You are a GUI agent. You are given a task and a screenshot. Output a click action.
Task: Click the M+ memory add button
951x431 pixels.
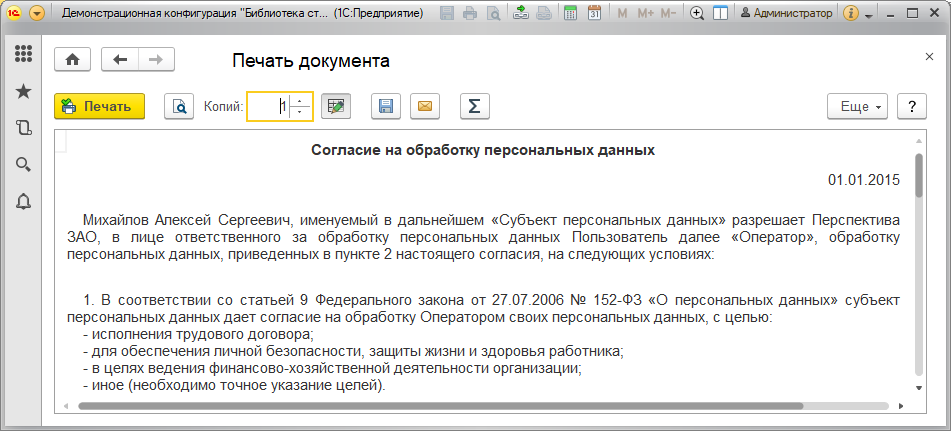click(x=646, y=13)
